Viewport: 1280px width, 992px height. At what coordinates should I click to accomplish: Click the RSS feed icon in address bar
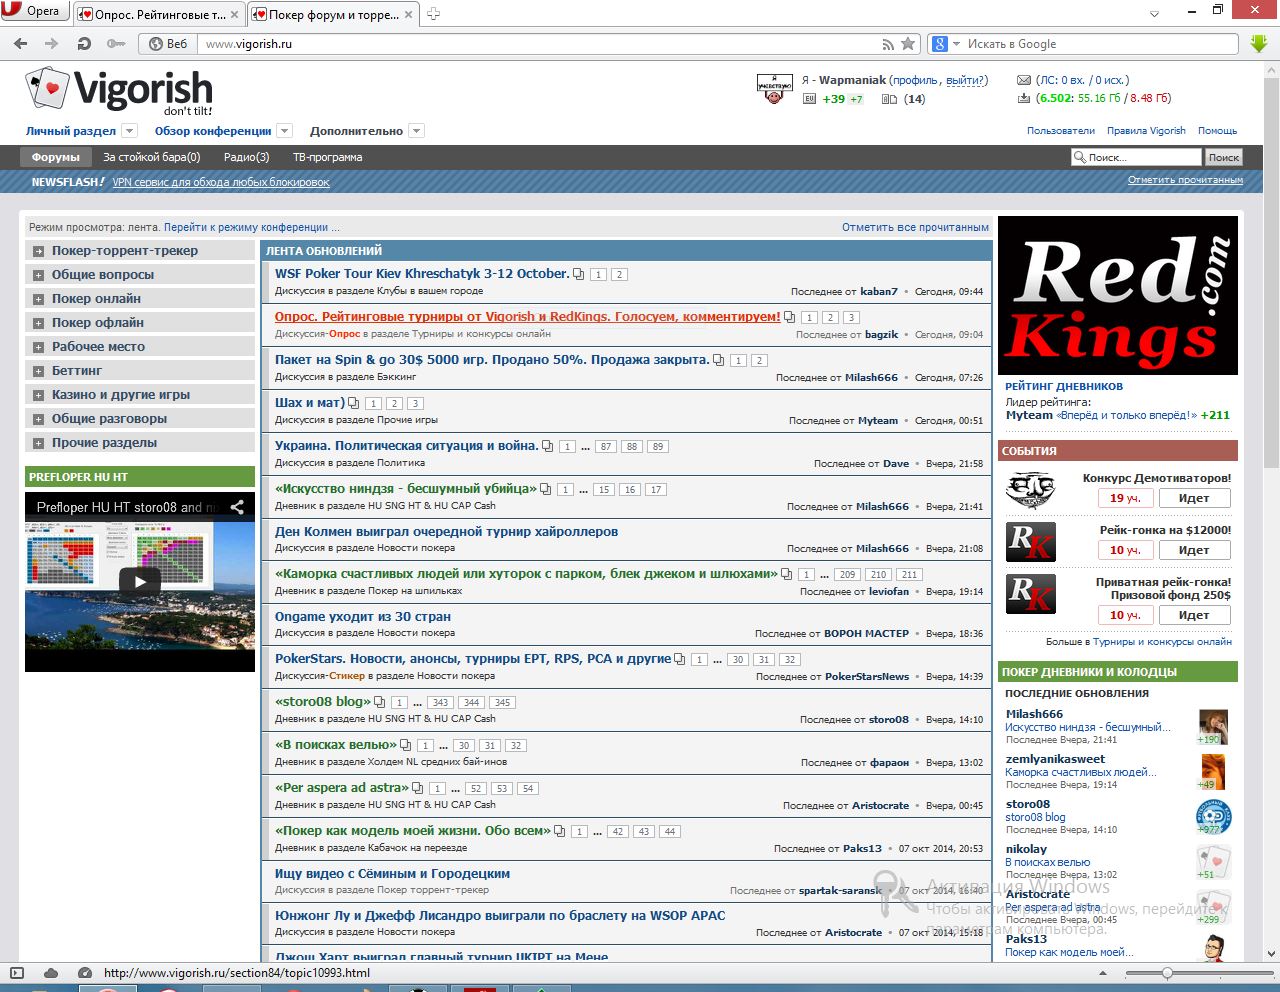point(888,44)
